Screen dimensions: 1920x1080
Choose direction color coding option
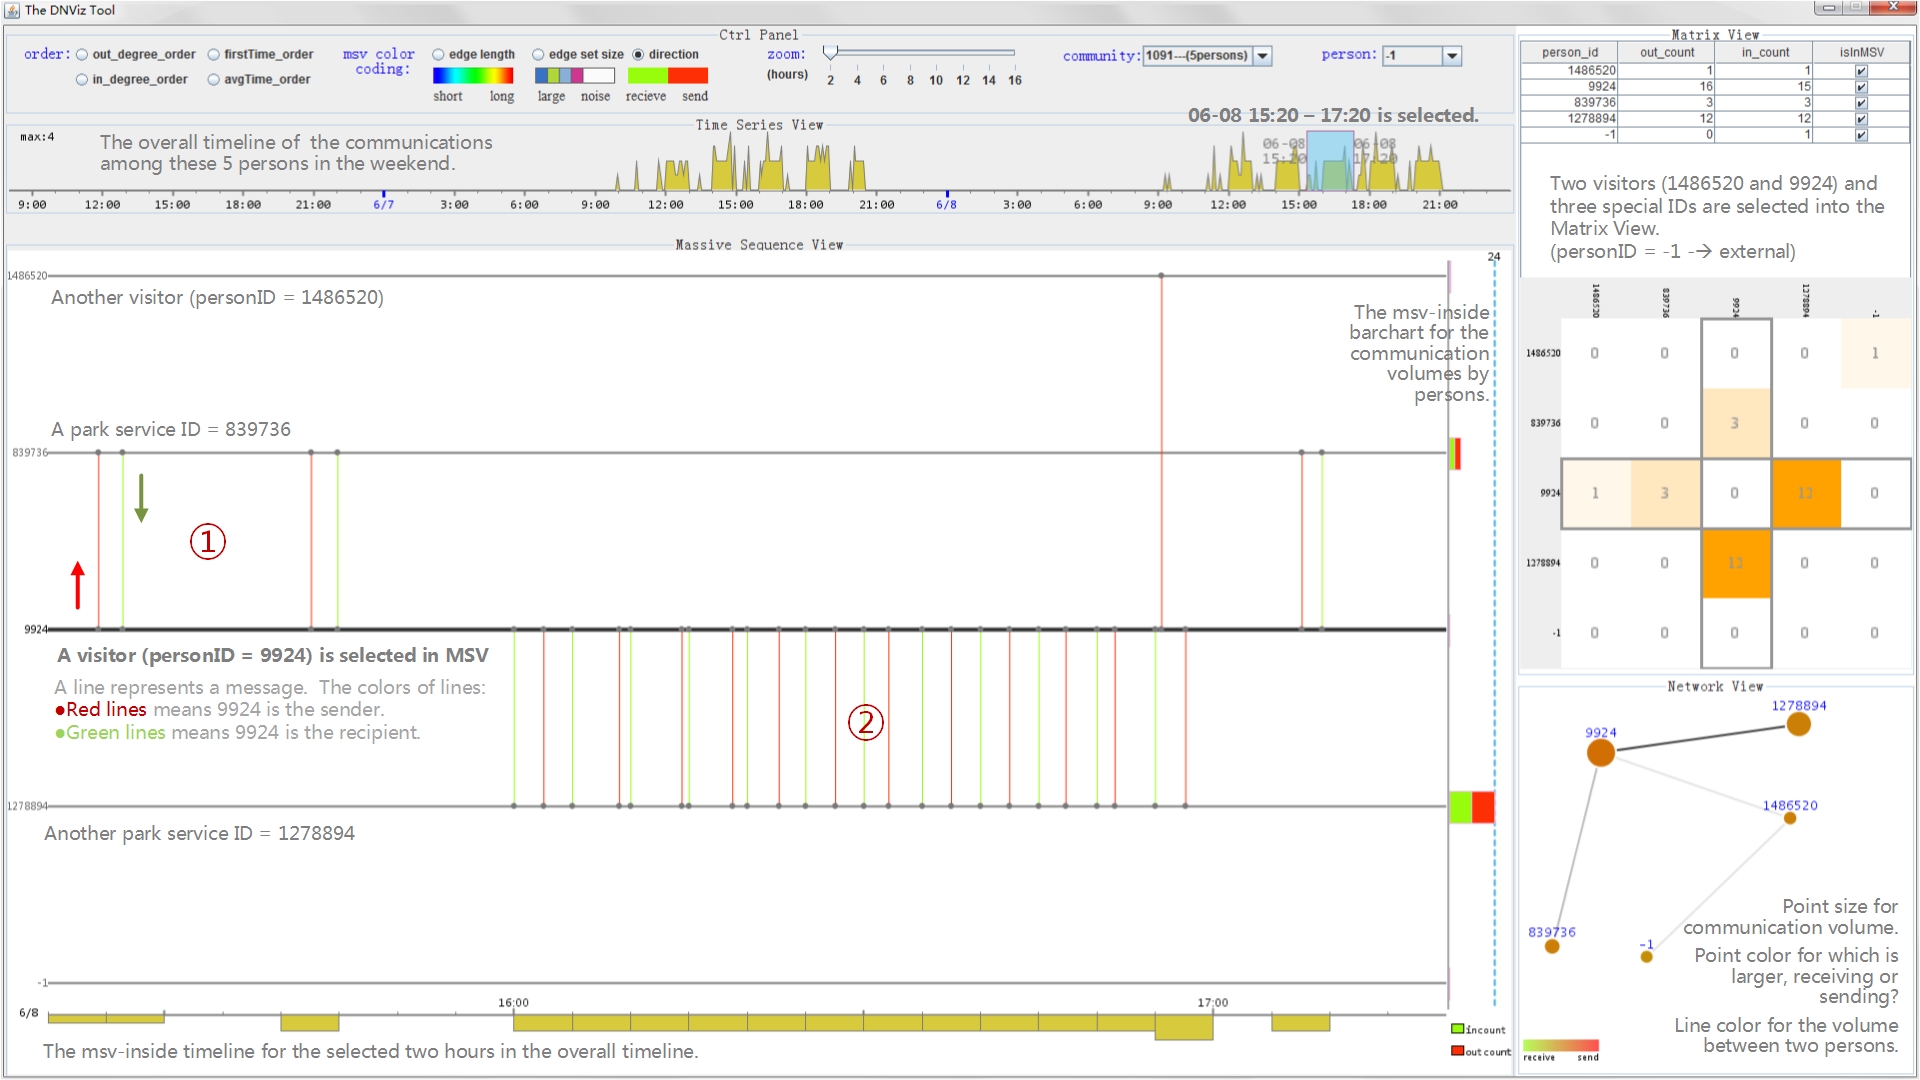point(638,55)
